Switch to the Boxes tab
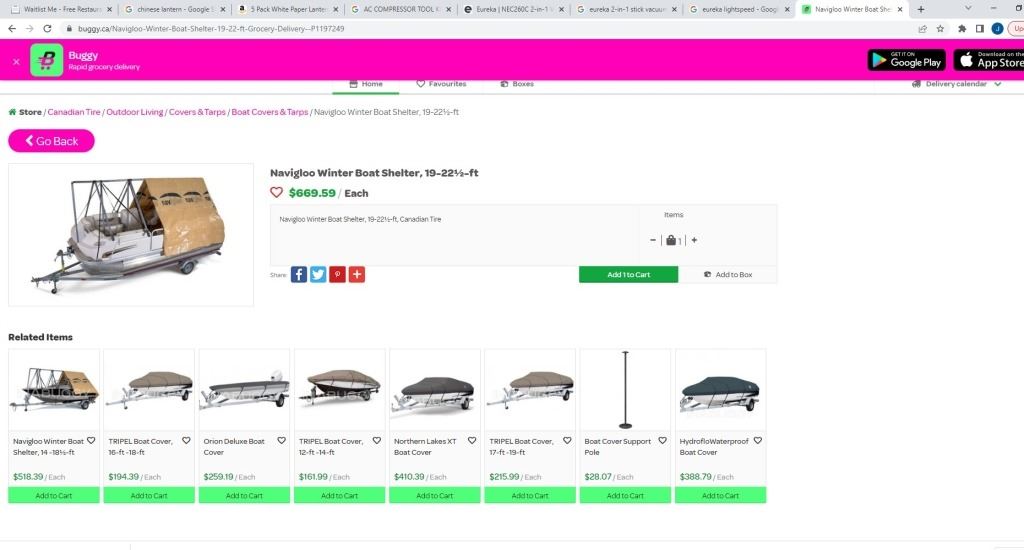The height and width of the screenshot is (550, 1024). click(517, 84)
